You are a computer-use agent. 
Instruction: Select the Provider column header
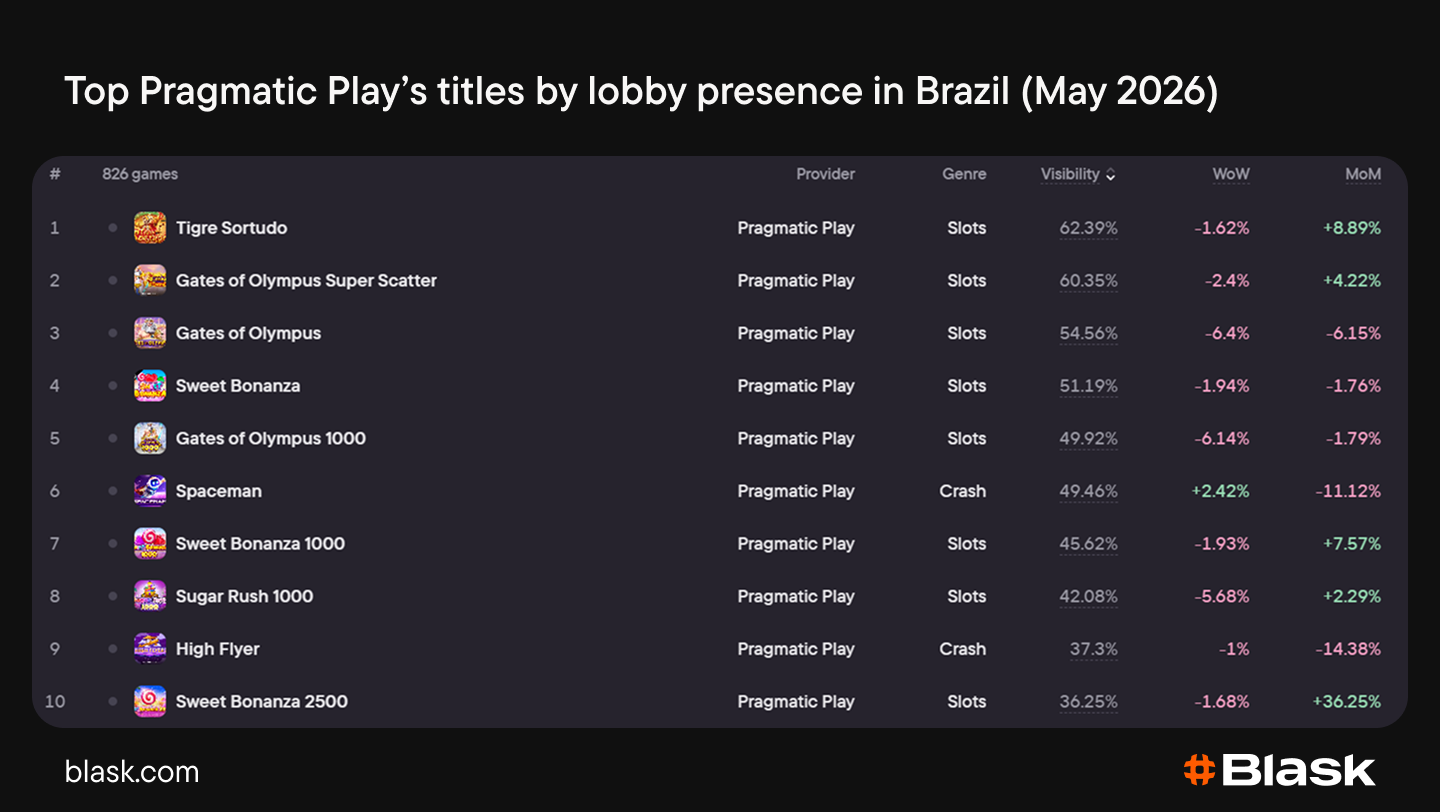825,174
